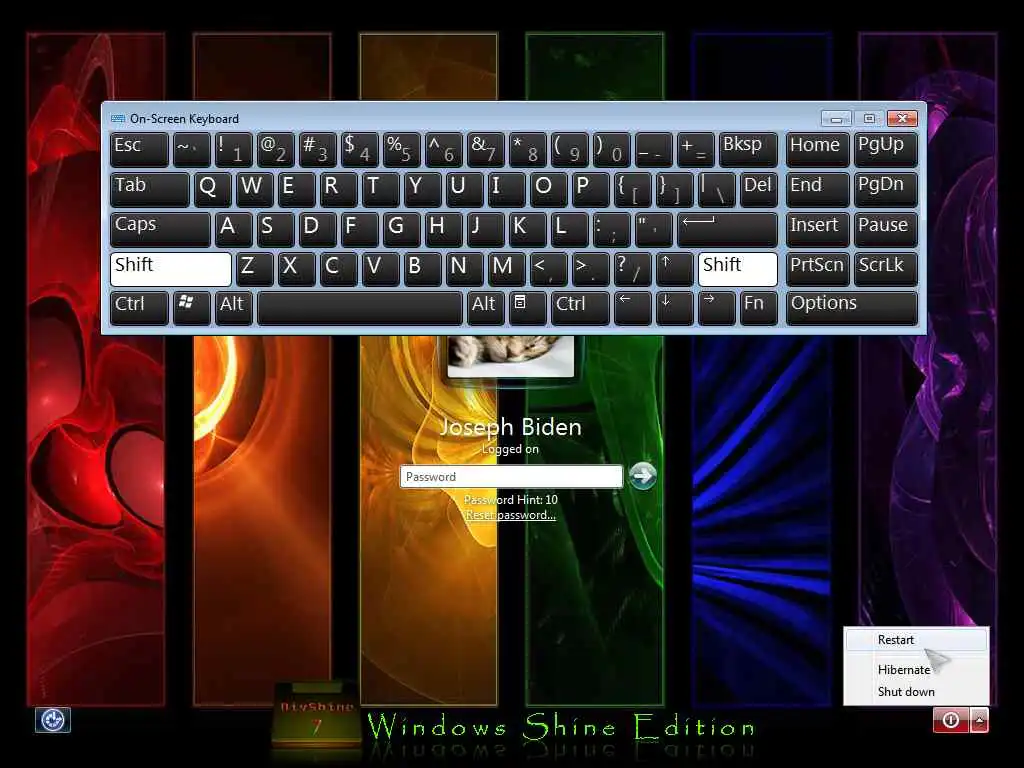Choose Hibernate from power menu

[916, 669]
